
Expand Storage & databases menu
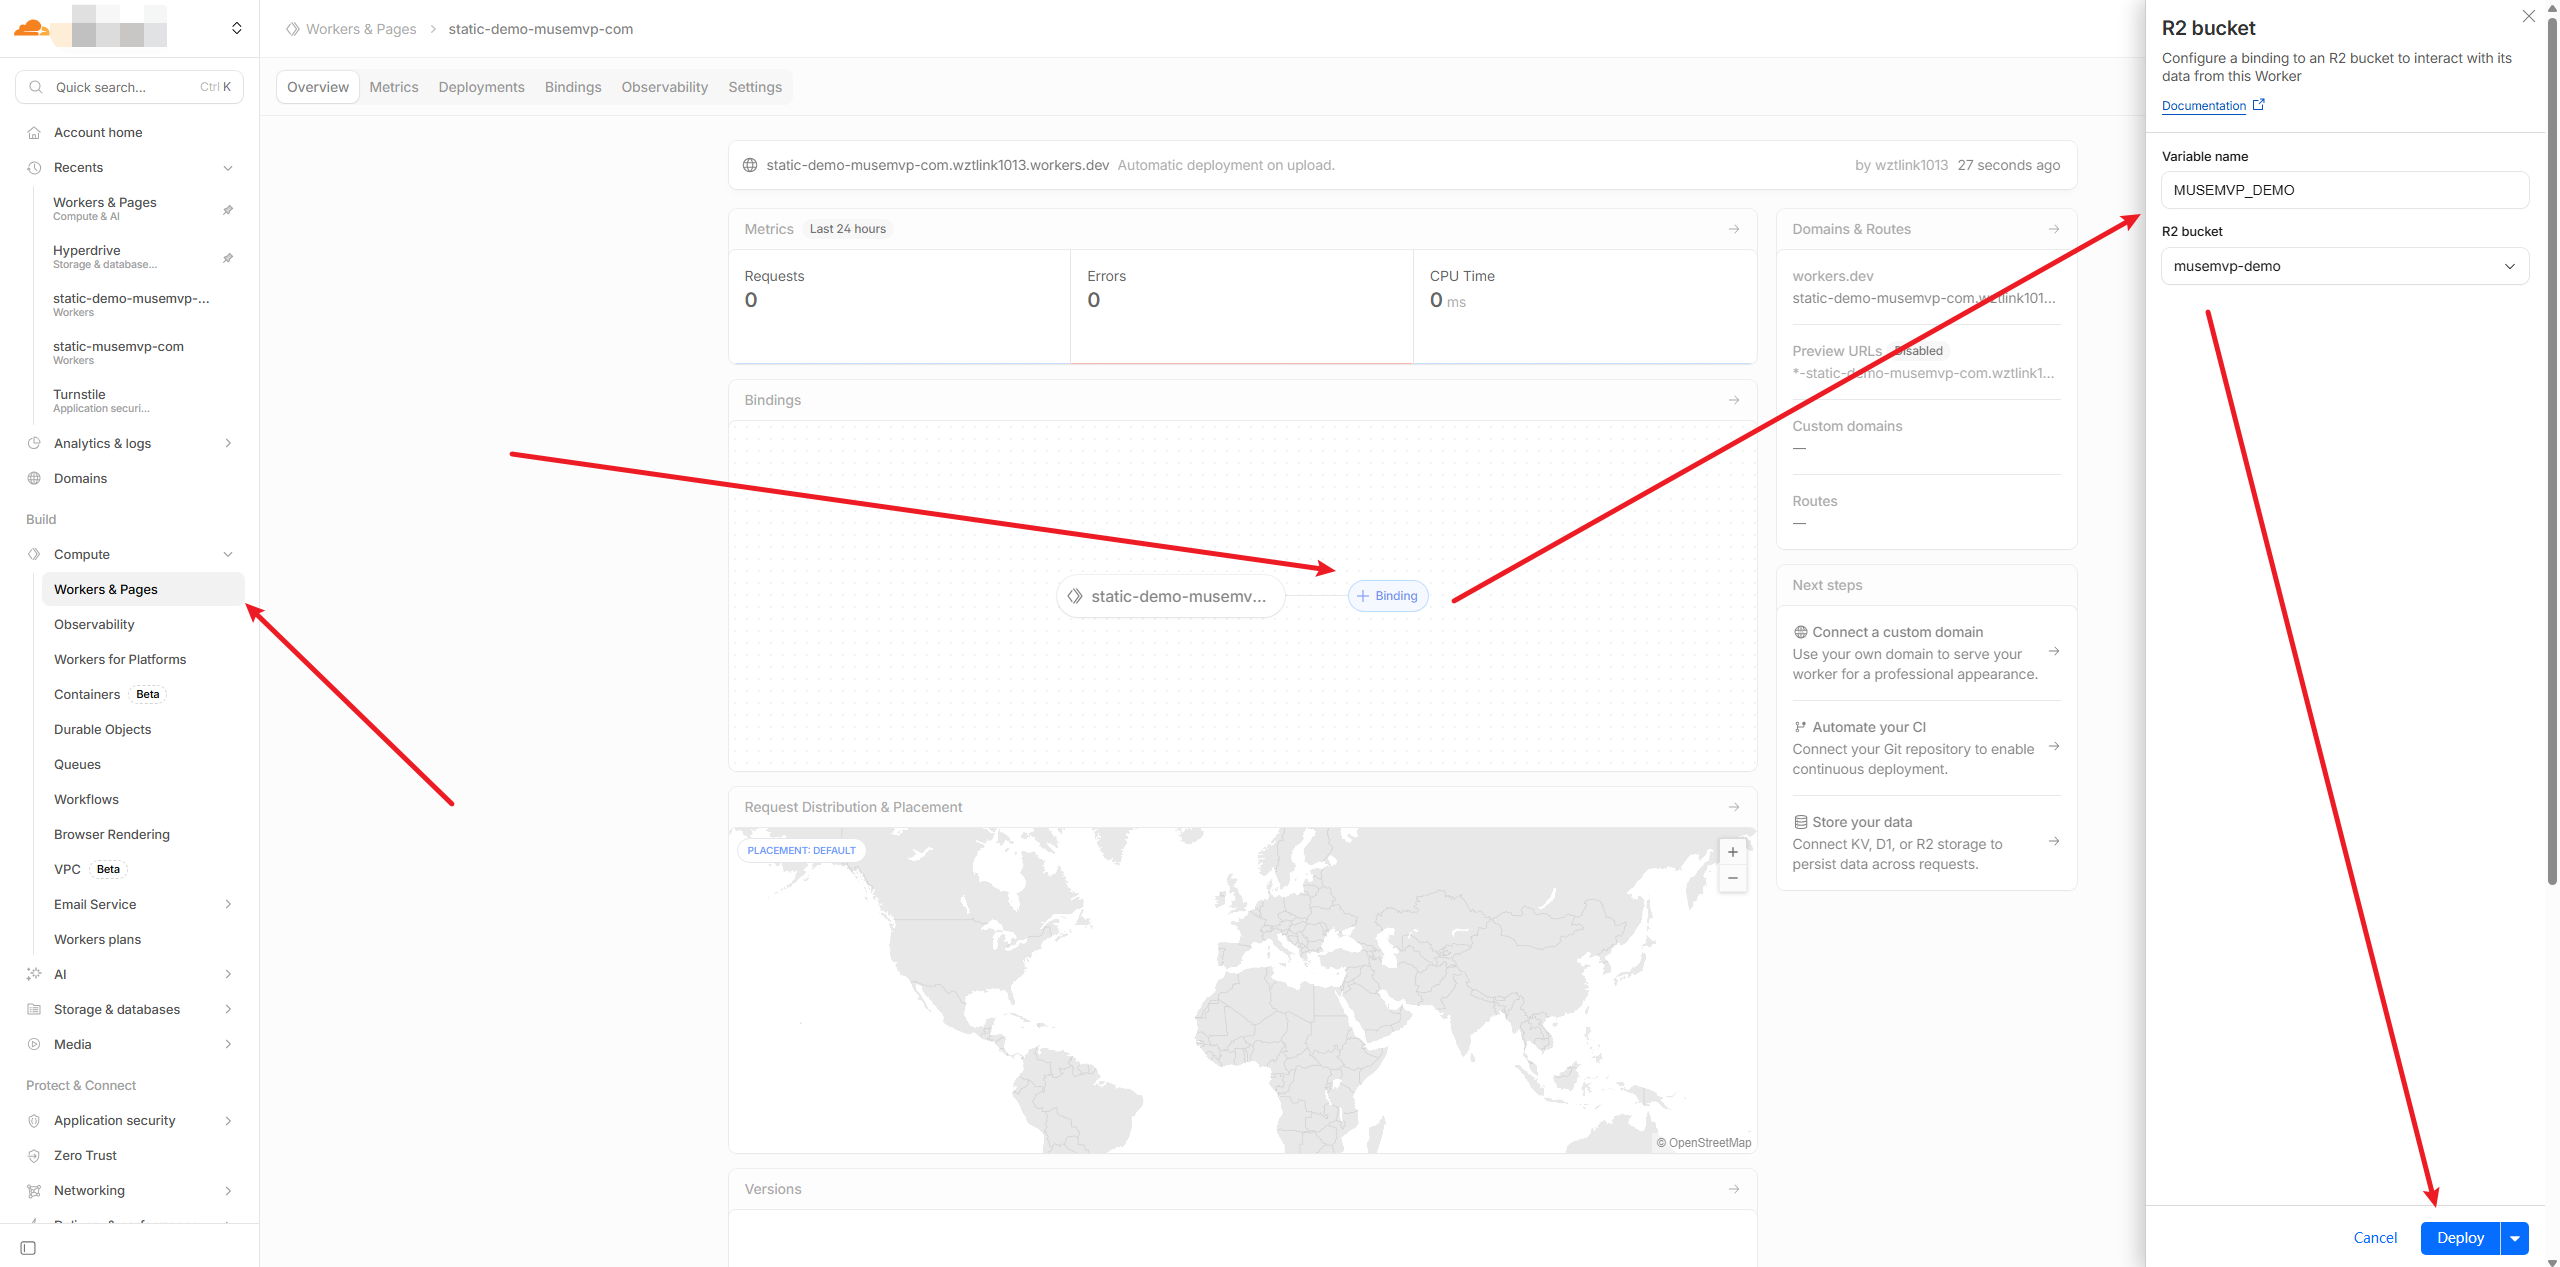tap(228, 1009)
